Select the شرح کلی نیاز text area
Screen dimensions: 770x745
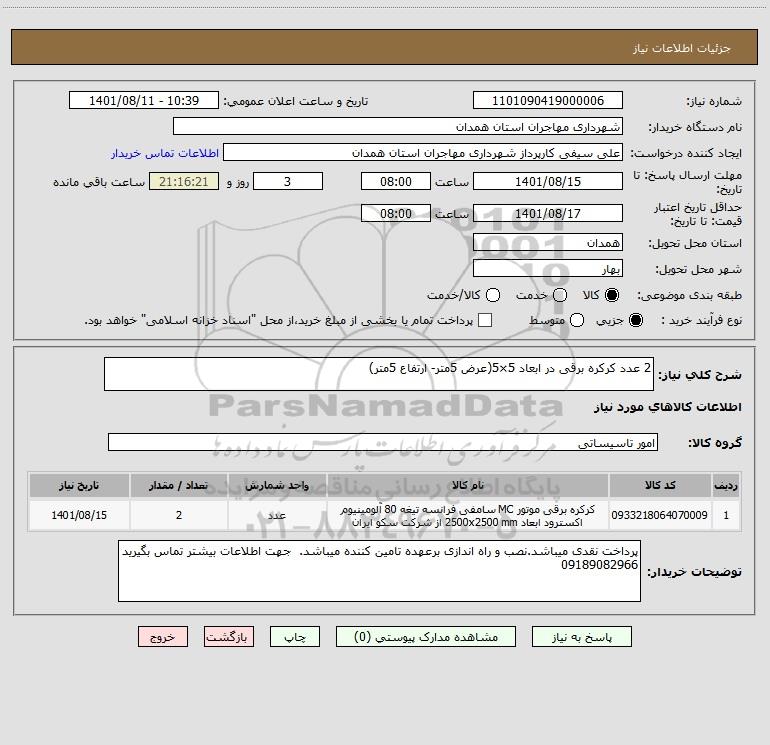coord(379,374)
